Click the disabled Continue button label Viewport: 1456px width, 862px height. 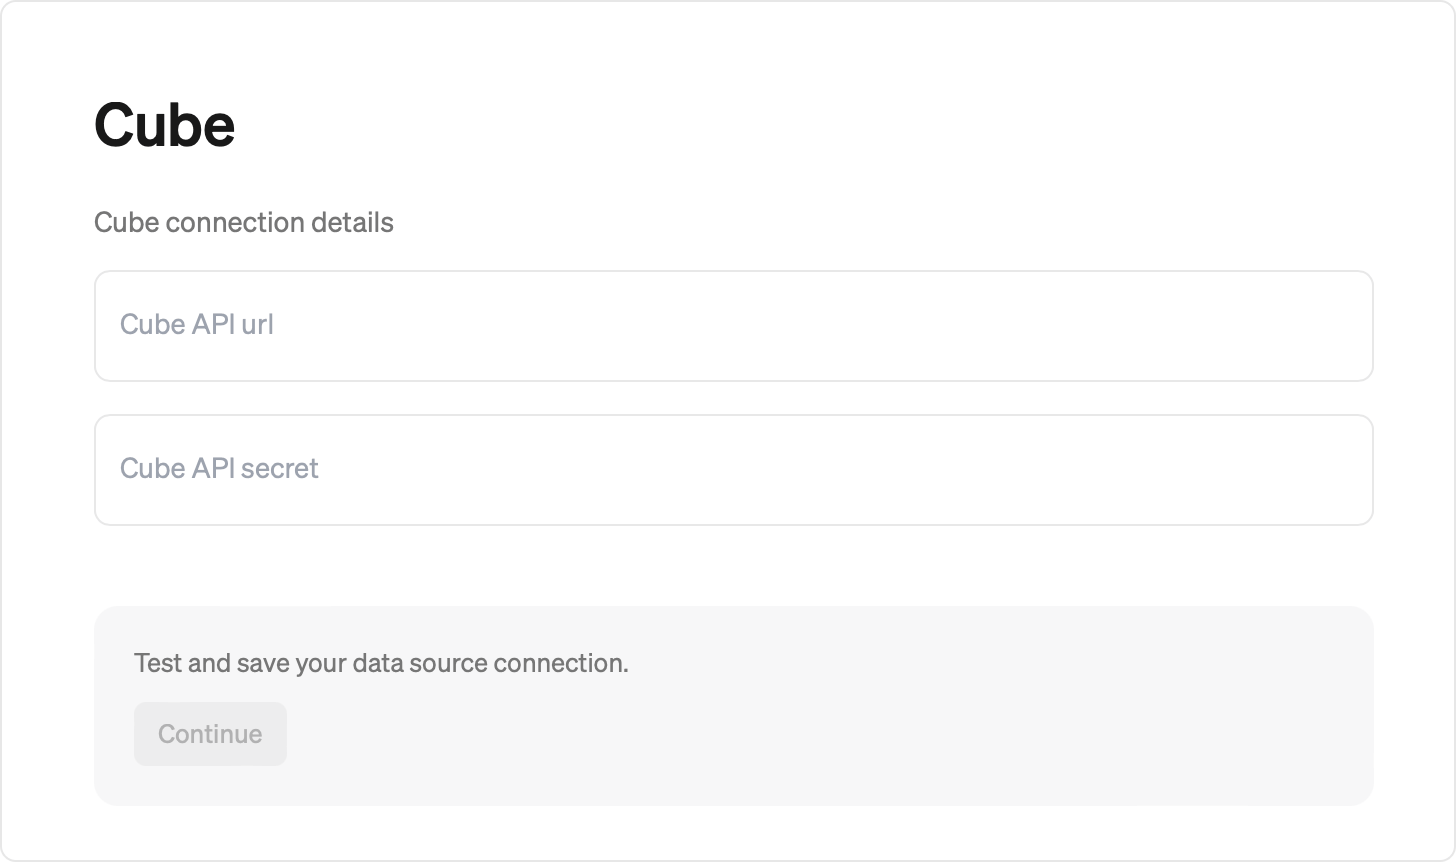click(210, 734)
